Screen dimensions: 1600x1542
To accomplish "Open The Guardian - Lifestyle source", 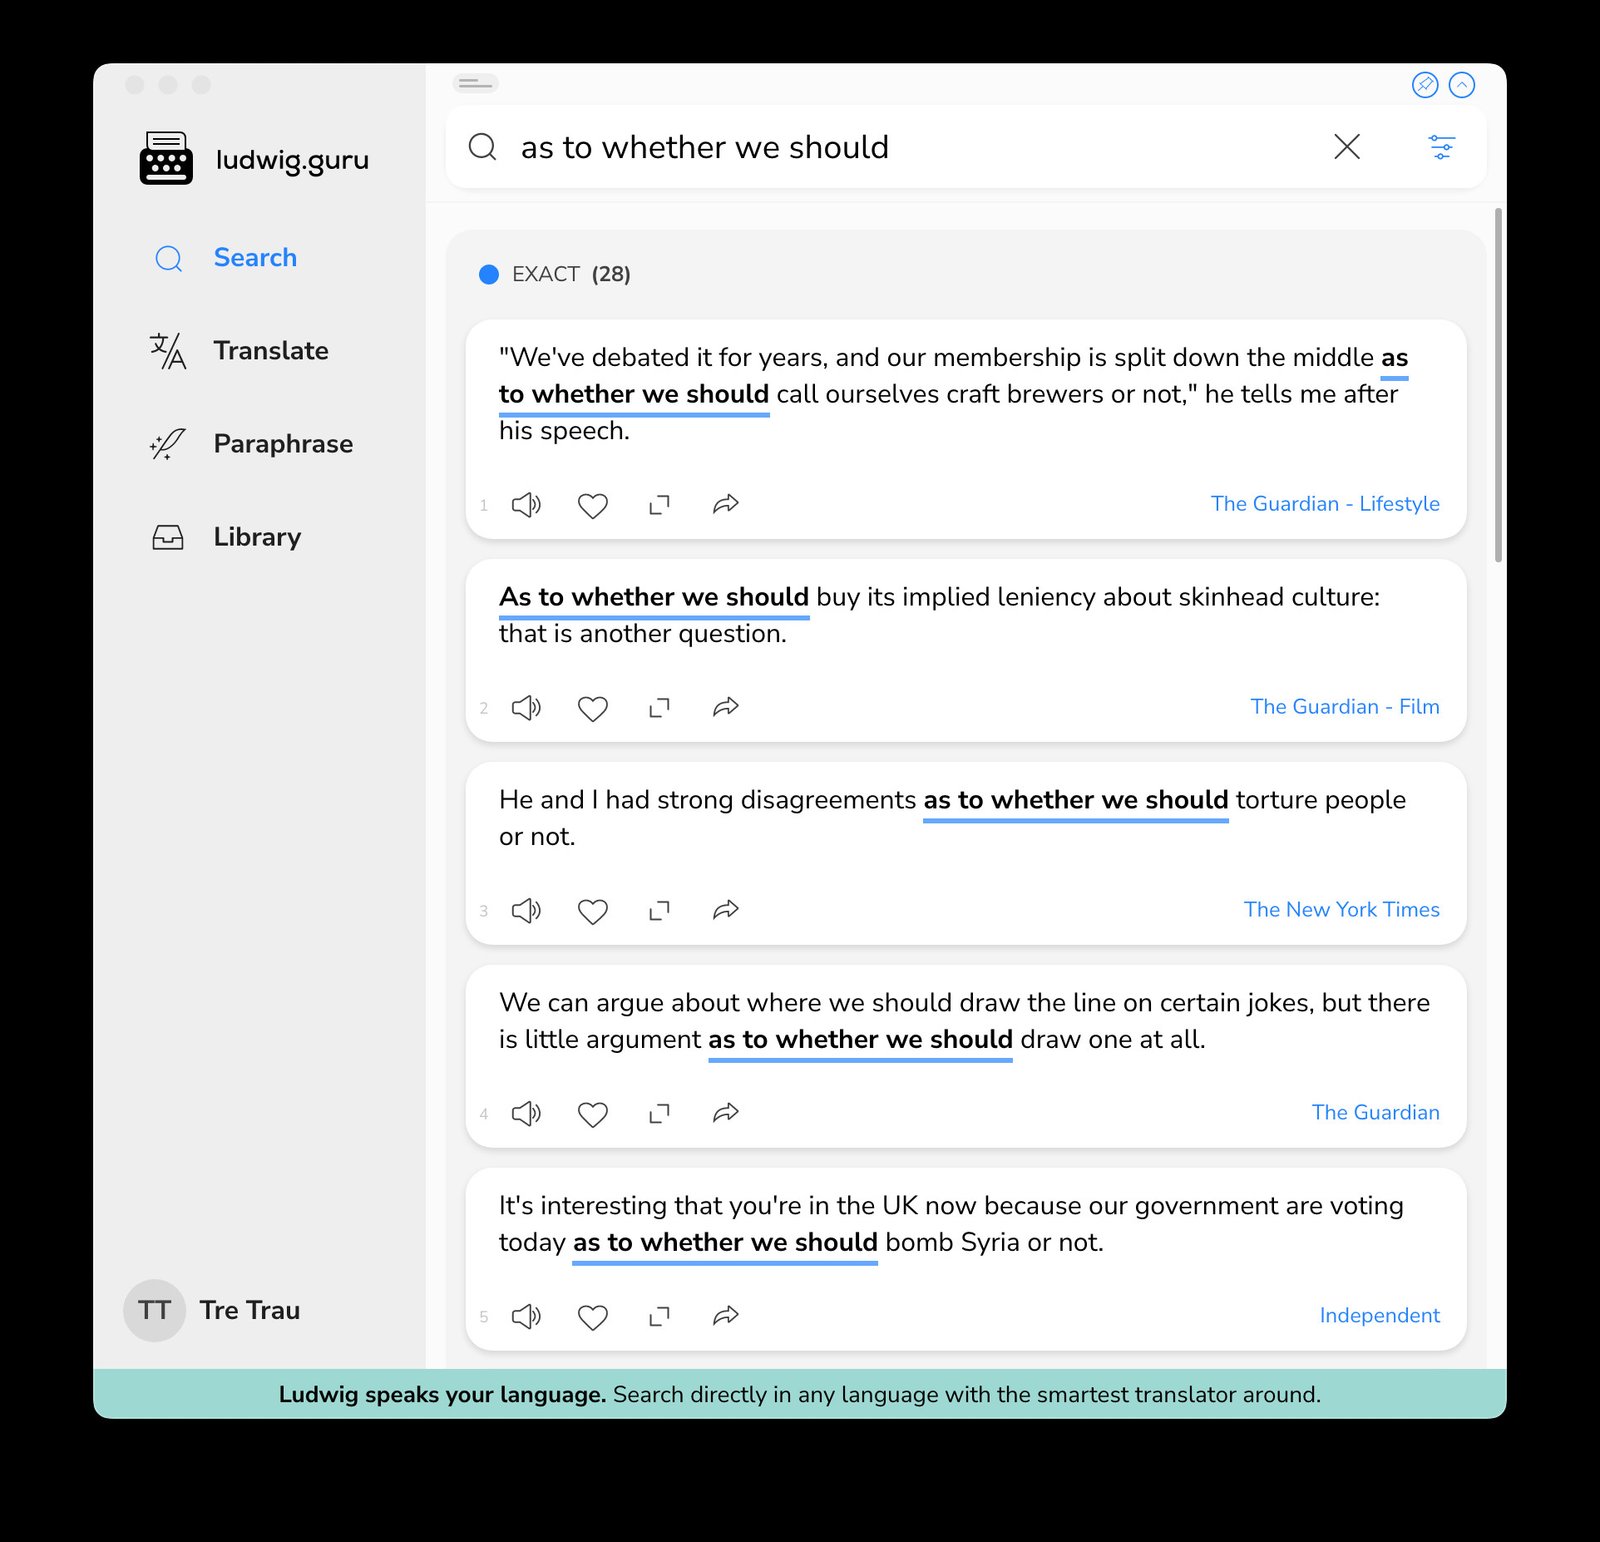I will (1325, 504).
